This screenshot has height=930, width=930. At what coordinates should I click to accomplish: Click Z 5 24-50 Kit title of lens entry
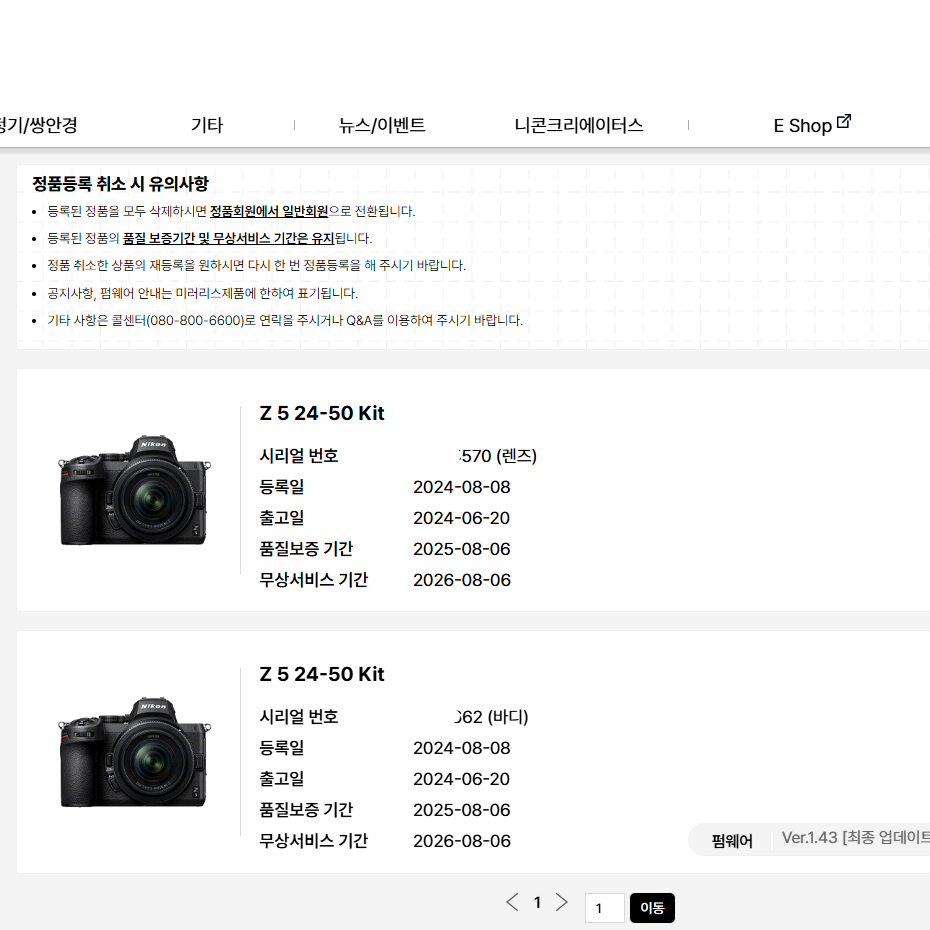pyautogui.click(x=322, y=413)
